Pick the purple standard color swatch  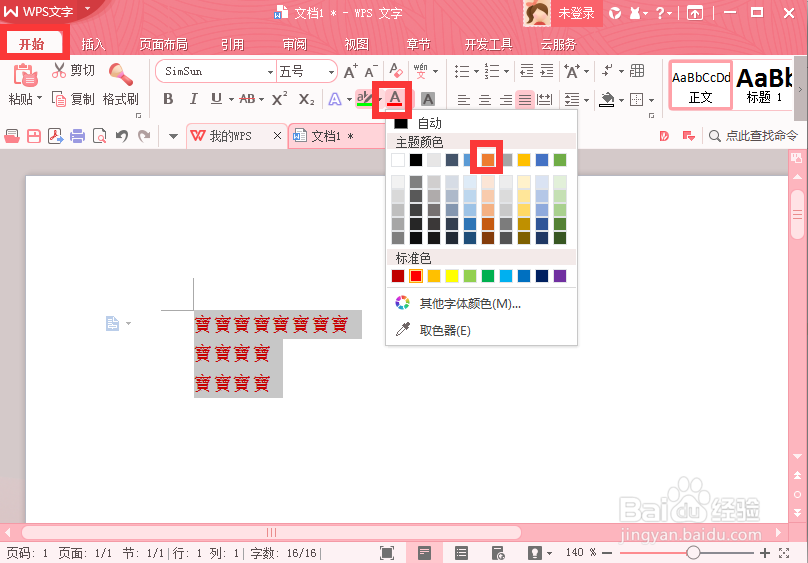[x=560, y=276]
